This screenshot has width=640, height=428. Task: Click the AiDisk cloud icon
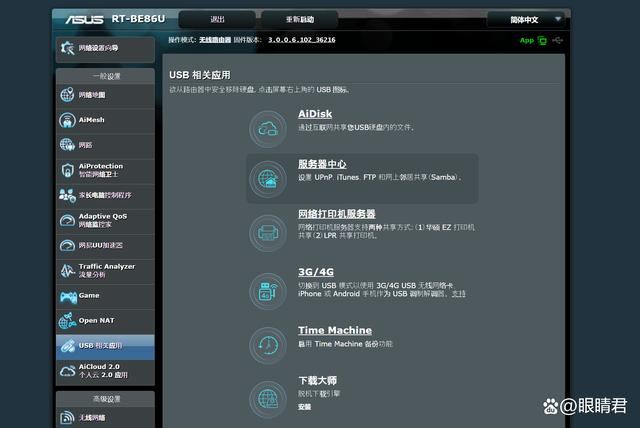click(268, 129)
